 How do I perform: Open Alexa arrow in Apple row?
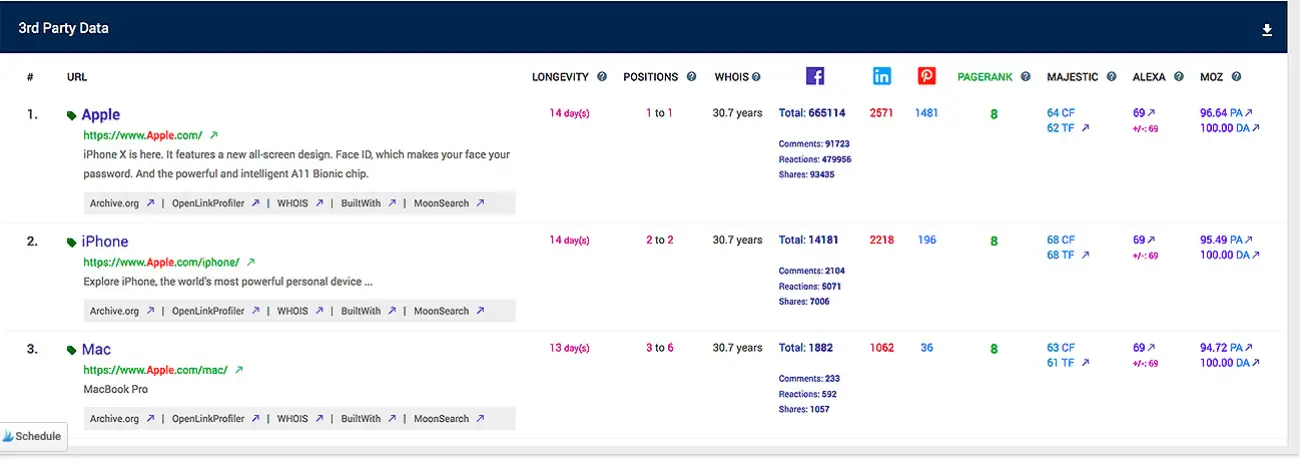click(1151, 114)
